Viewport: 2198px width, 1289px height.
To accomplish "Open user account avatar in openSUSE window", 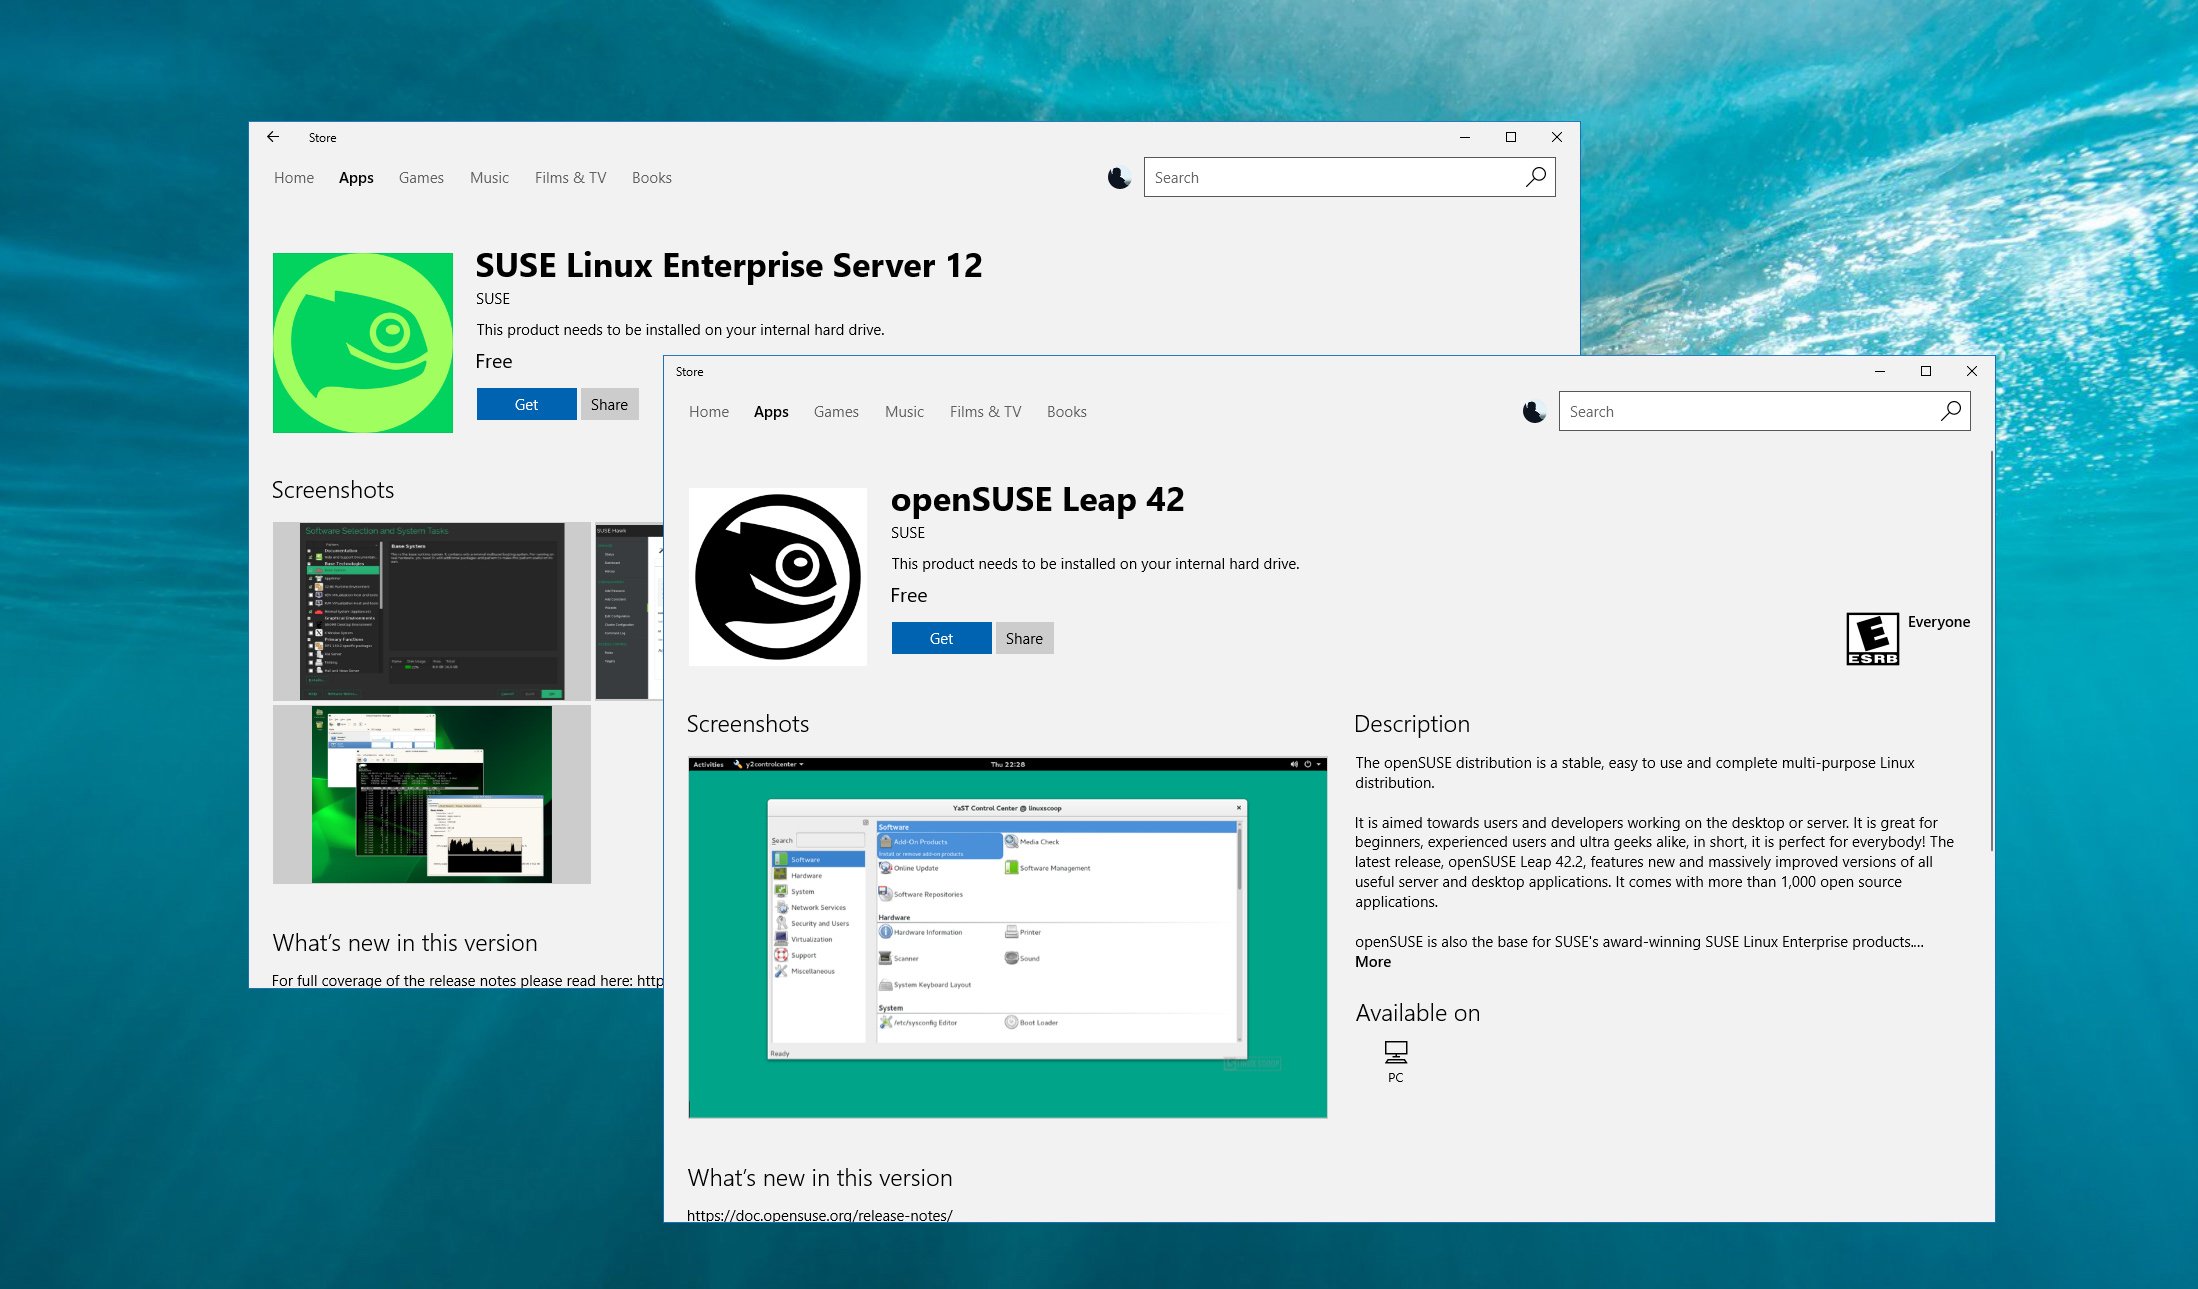I will click(1534, 411).
